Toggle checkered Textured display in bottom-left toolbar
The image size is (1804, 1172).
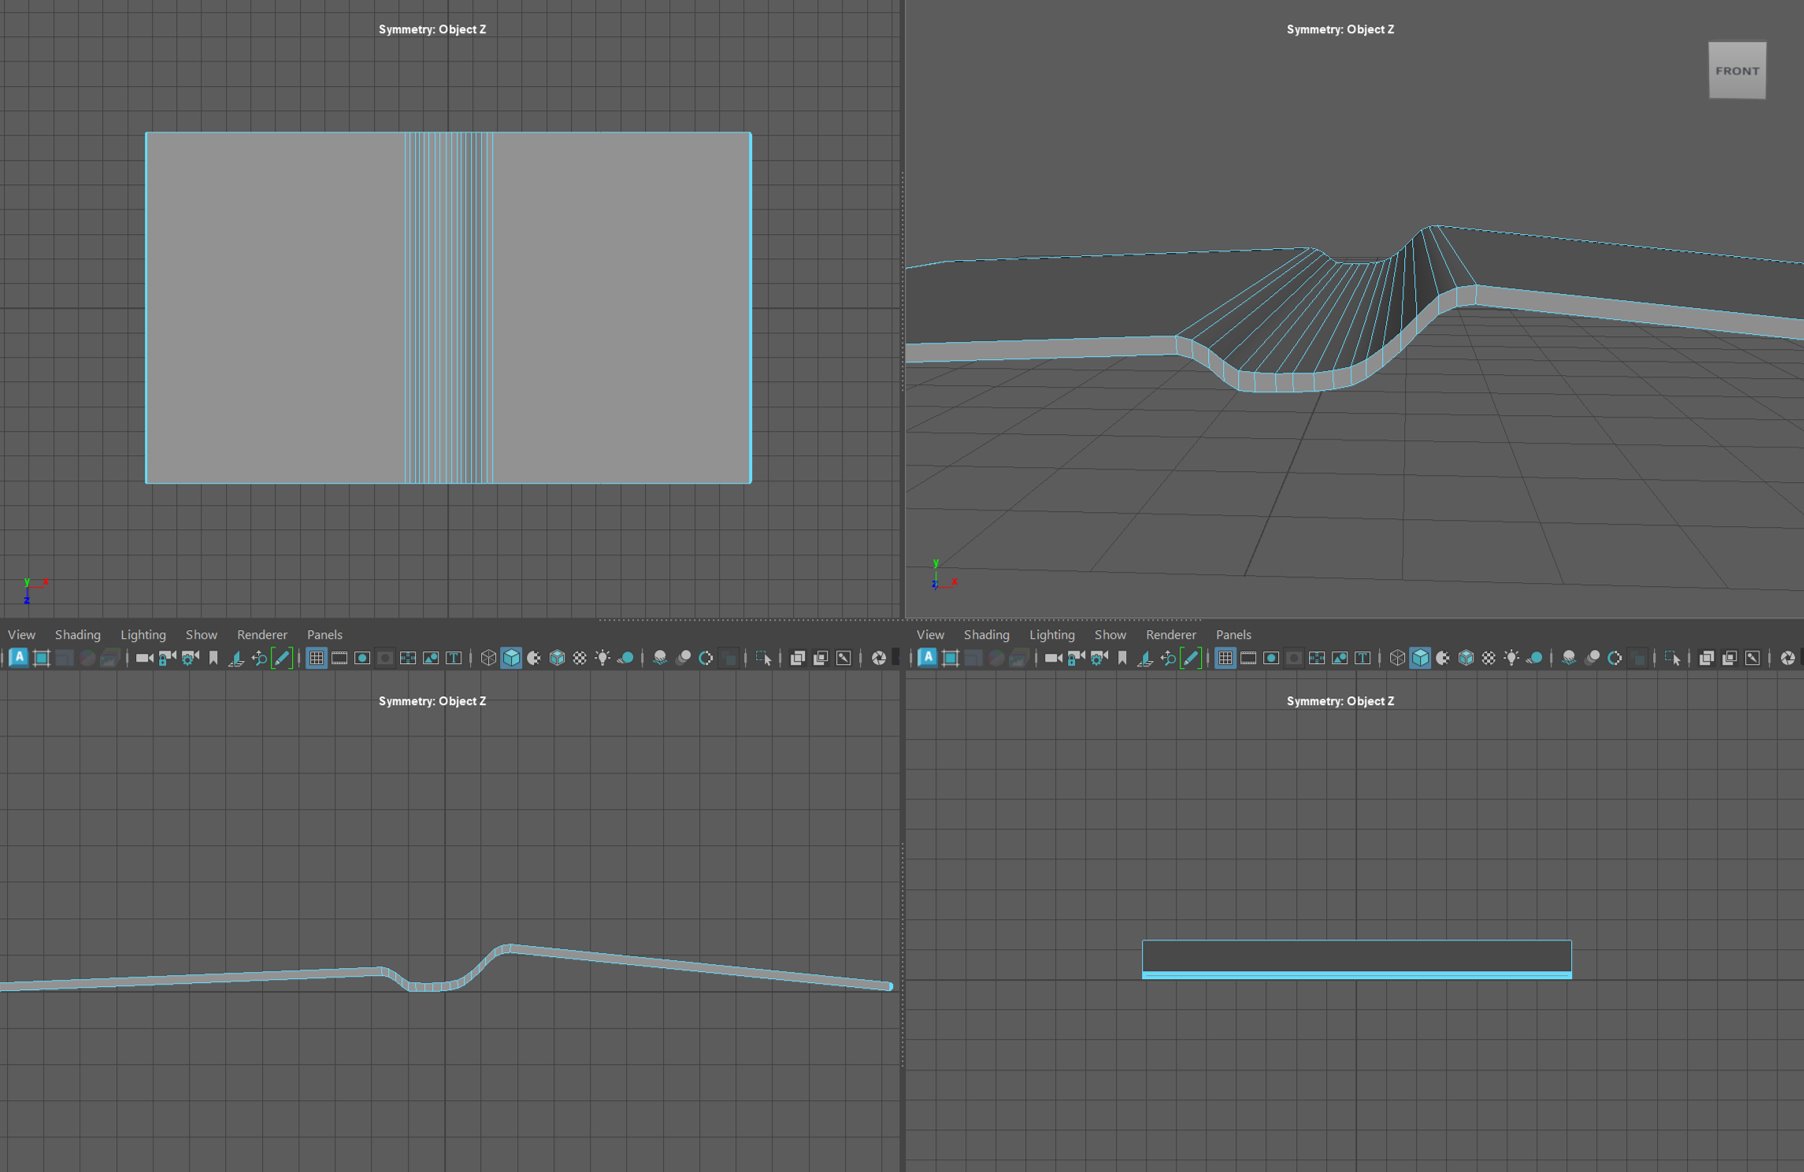coord(579,658)
